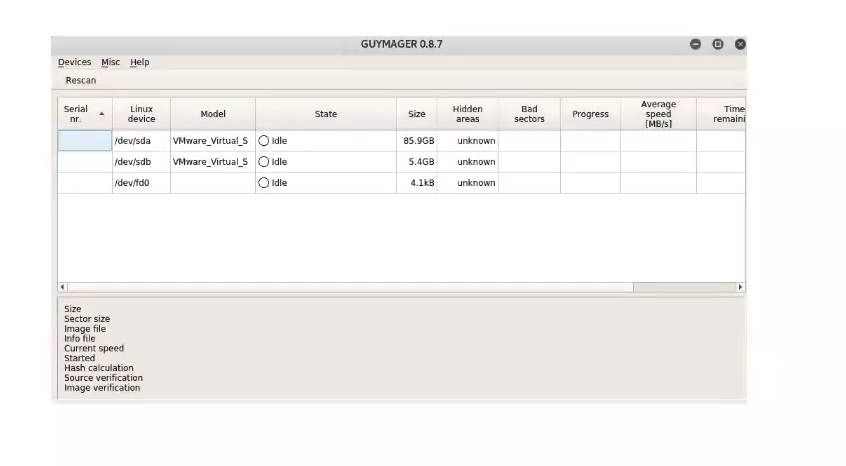846x466 pixels.
Task: Click the horizontal scrollbar left arrow
Action: 63,287
